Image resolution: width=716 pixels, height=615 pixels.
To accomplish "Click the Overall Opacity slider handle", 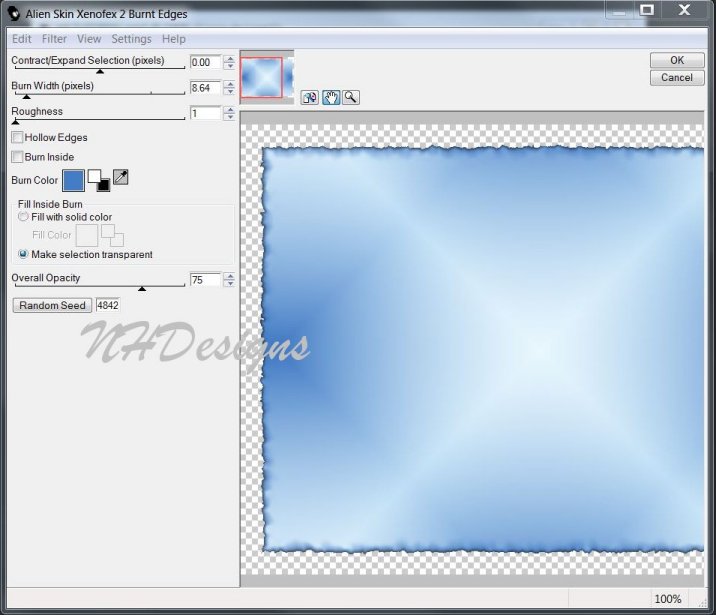I will click(142, 289).
